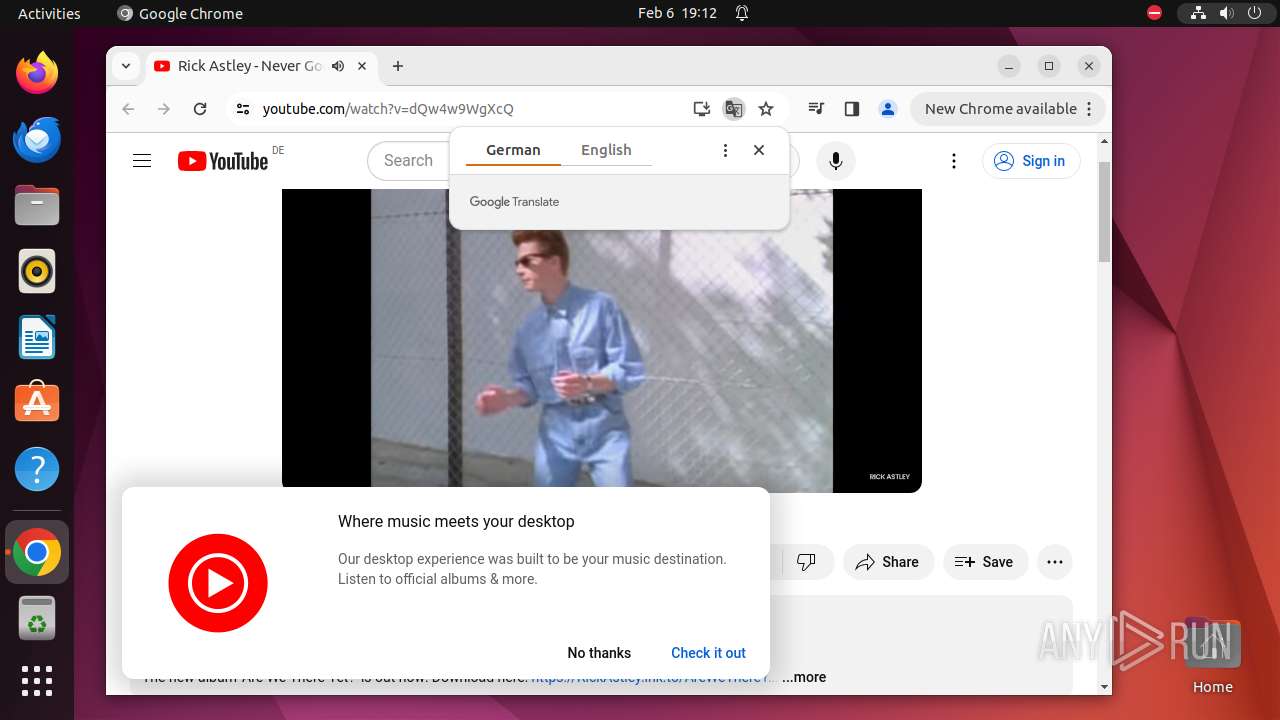Open the Chrome profile avatar icon
Image resolution: width=1280 pixels, height=720 pixels.
[887, 109]
